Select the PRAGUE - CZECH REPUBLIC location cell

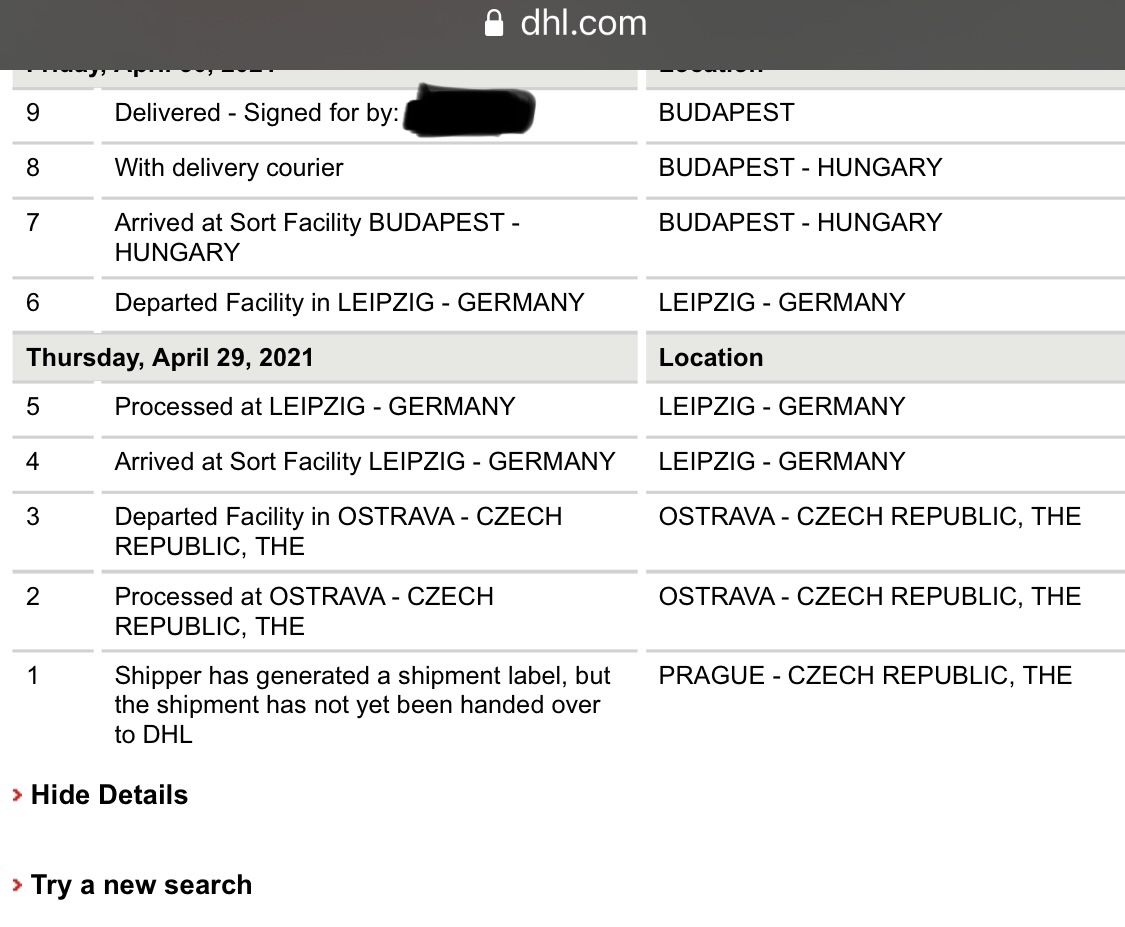point(865,675)
